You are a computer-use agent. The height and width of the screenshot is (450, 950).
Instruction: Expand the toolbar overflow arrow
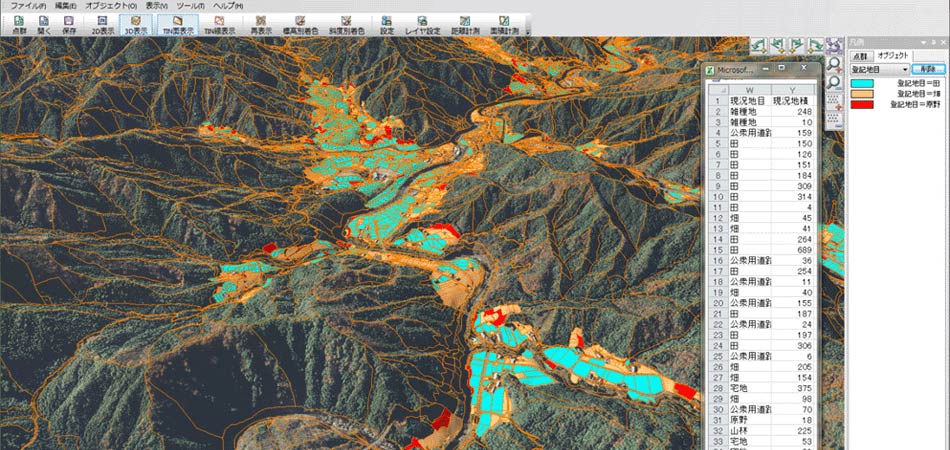coord(527,30)
